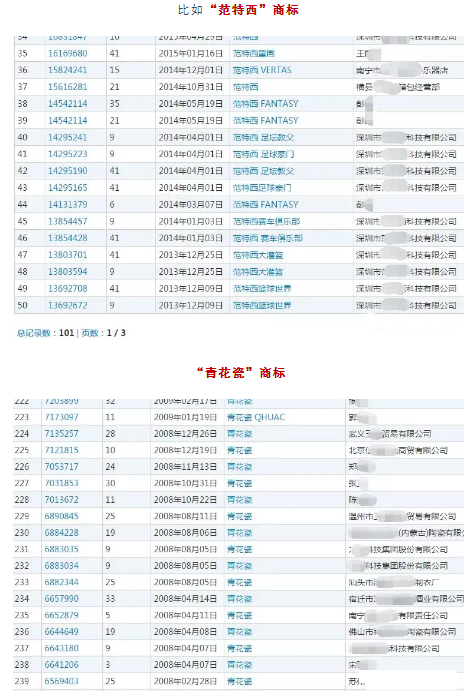Select class number 33 in row 234
The width and height of the screenshot is (476, 691).
pyautogui.click(x=110, y=598)
